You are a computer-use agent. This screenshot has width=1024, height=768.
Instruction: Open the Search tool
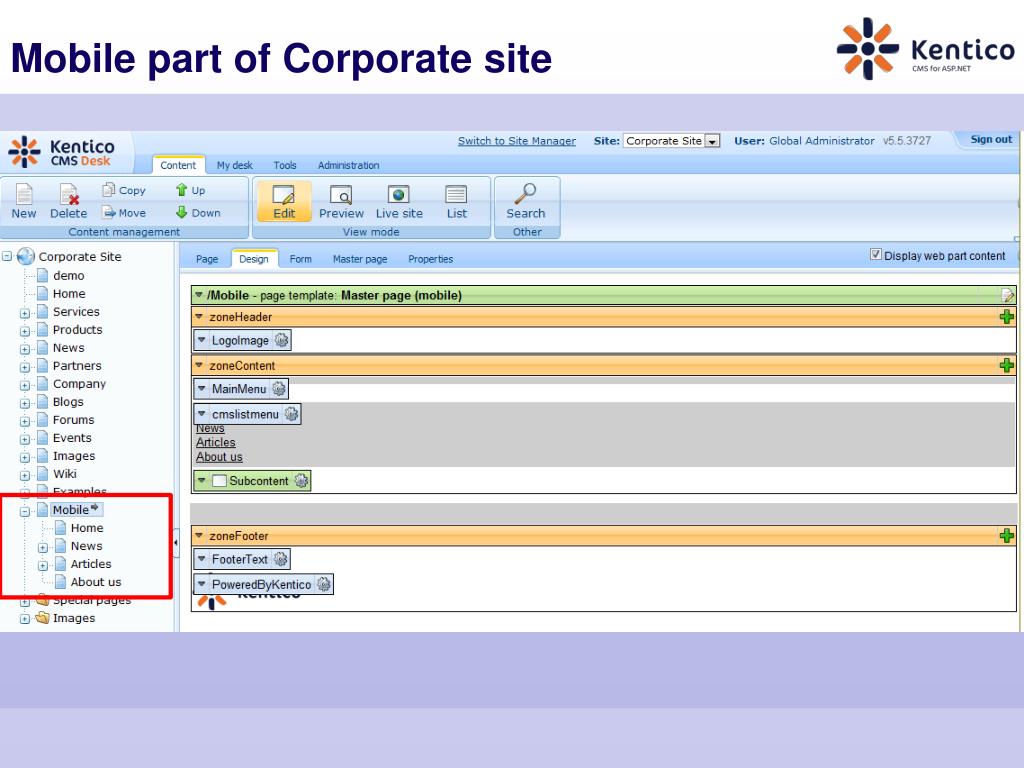[525, 202]
